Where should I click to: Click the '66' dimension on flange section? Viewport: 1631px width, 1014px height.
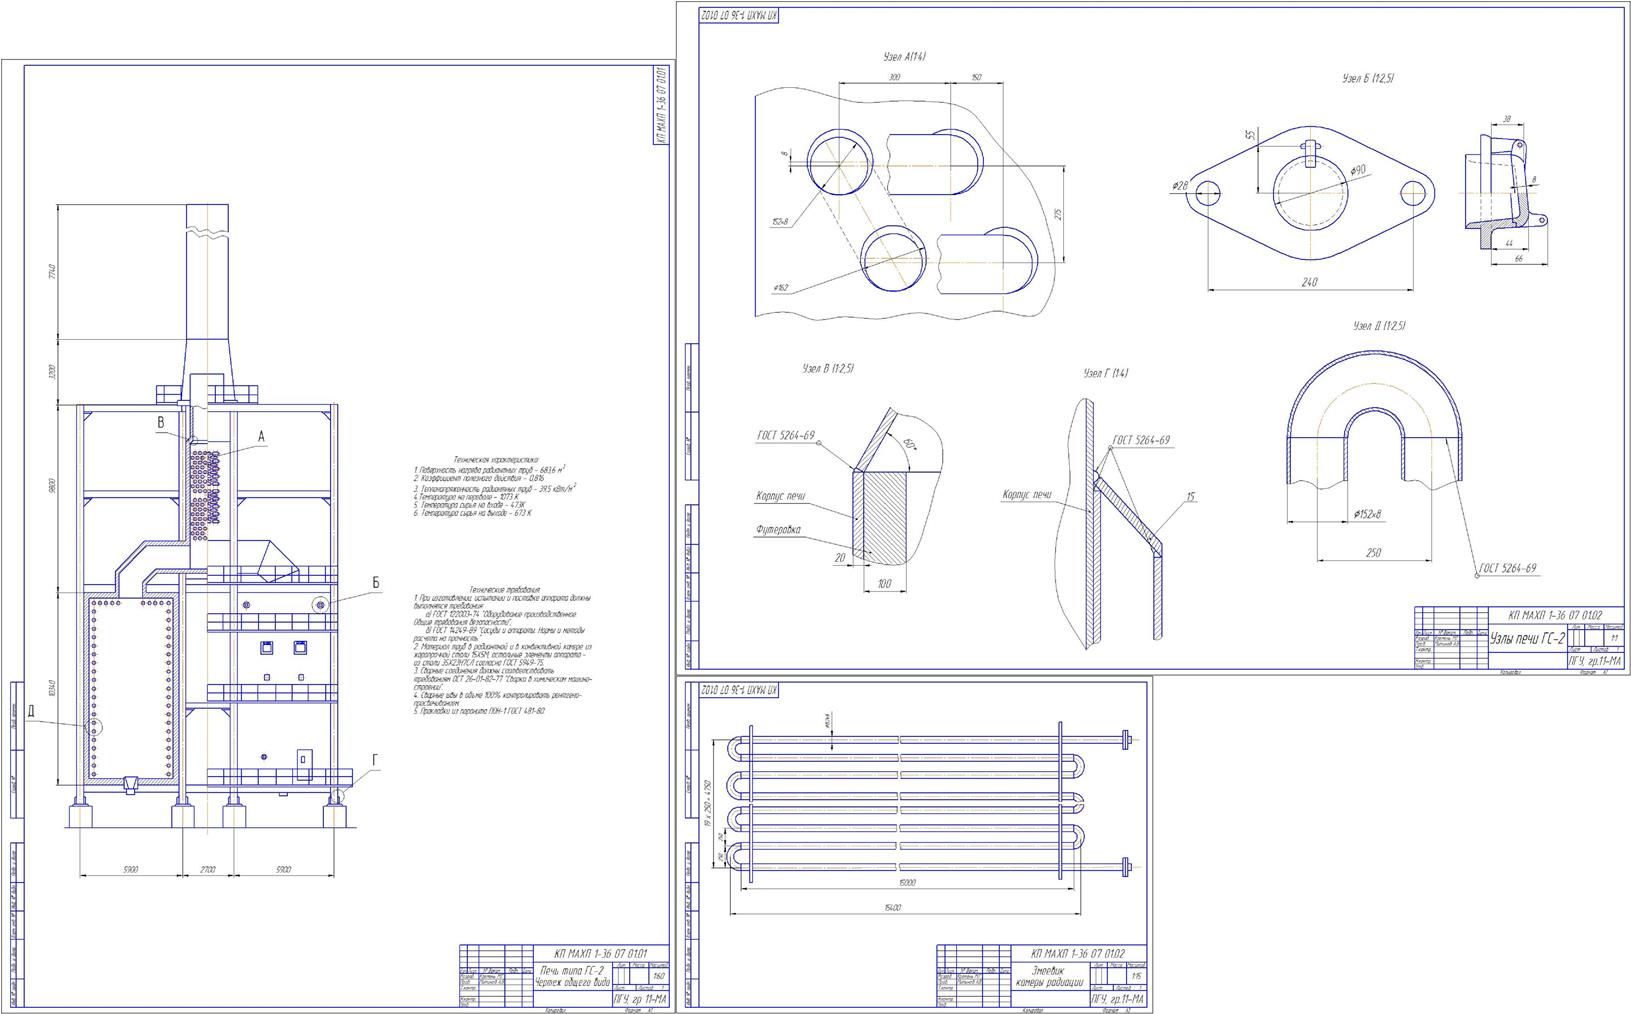(1517, 259)
